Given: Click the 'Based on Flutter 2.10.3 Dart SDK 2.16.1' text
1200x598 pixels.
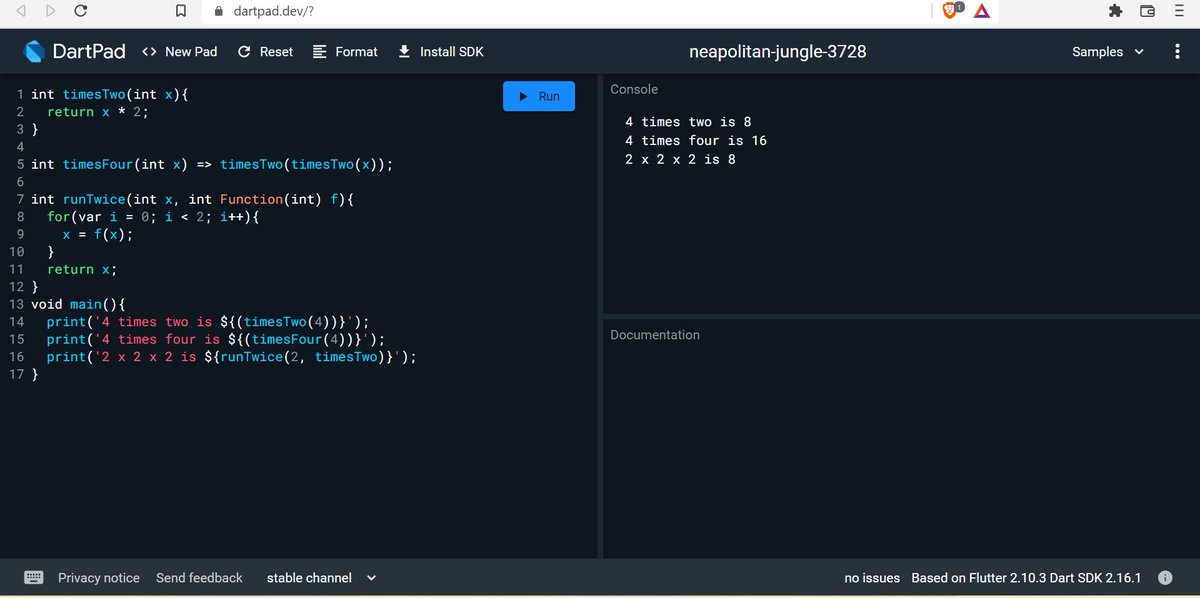Looking at the screenshot, I should (x=1027, y=578).
